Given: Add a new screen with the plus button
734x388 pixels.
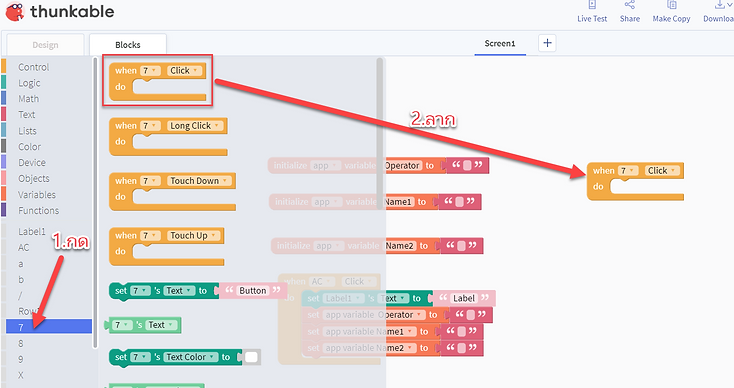Looking at the screenshot, I should [x=547, y=43].
